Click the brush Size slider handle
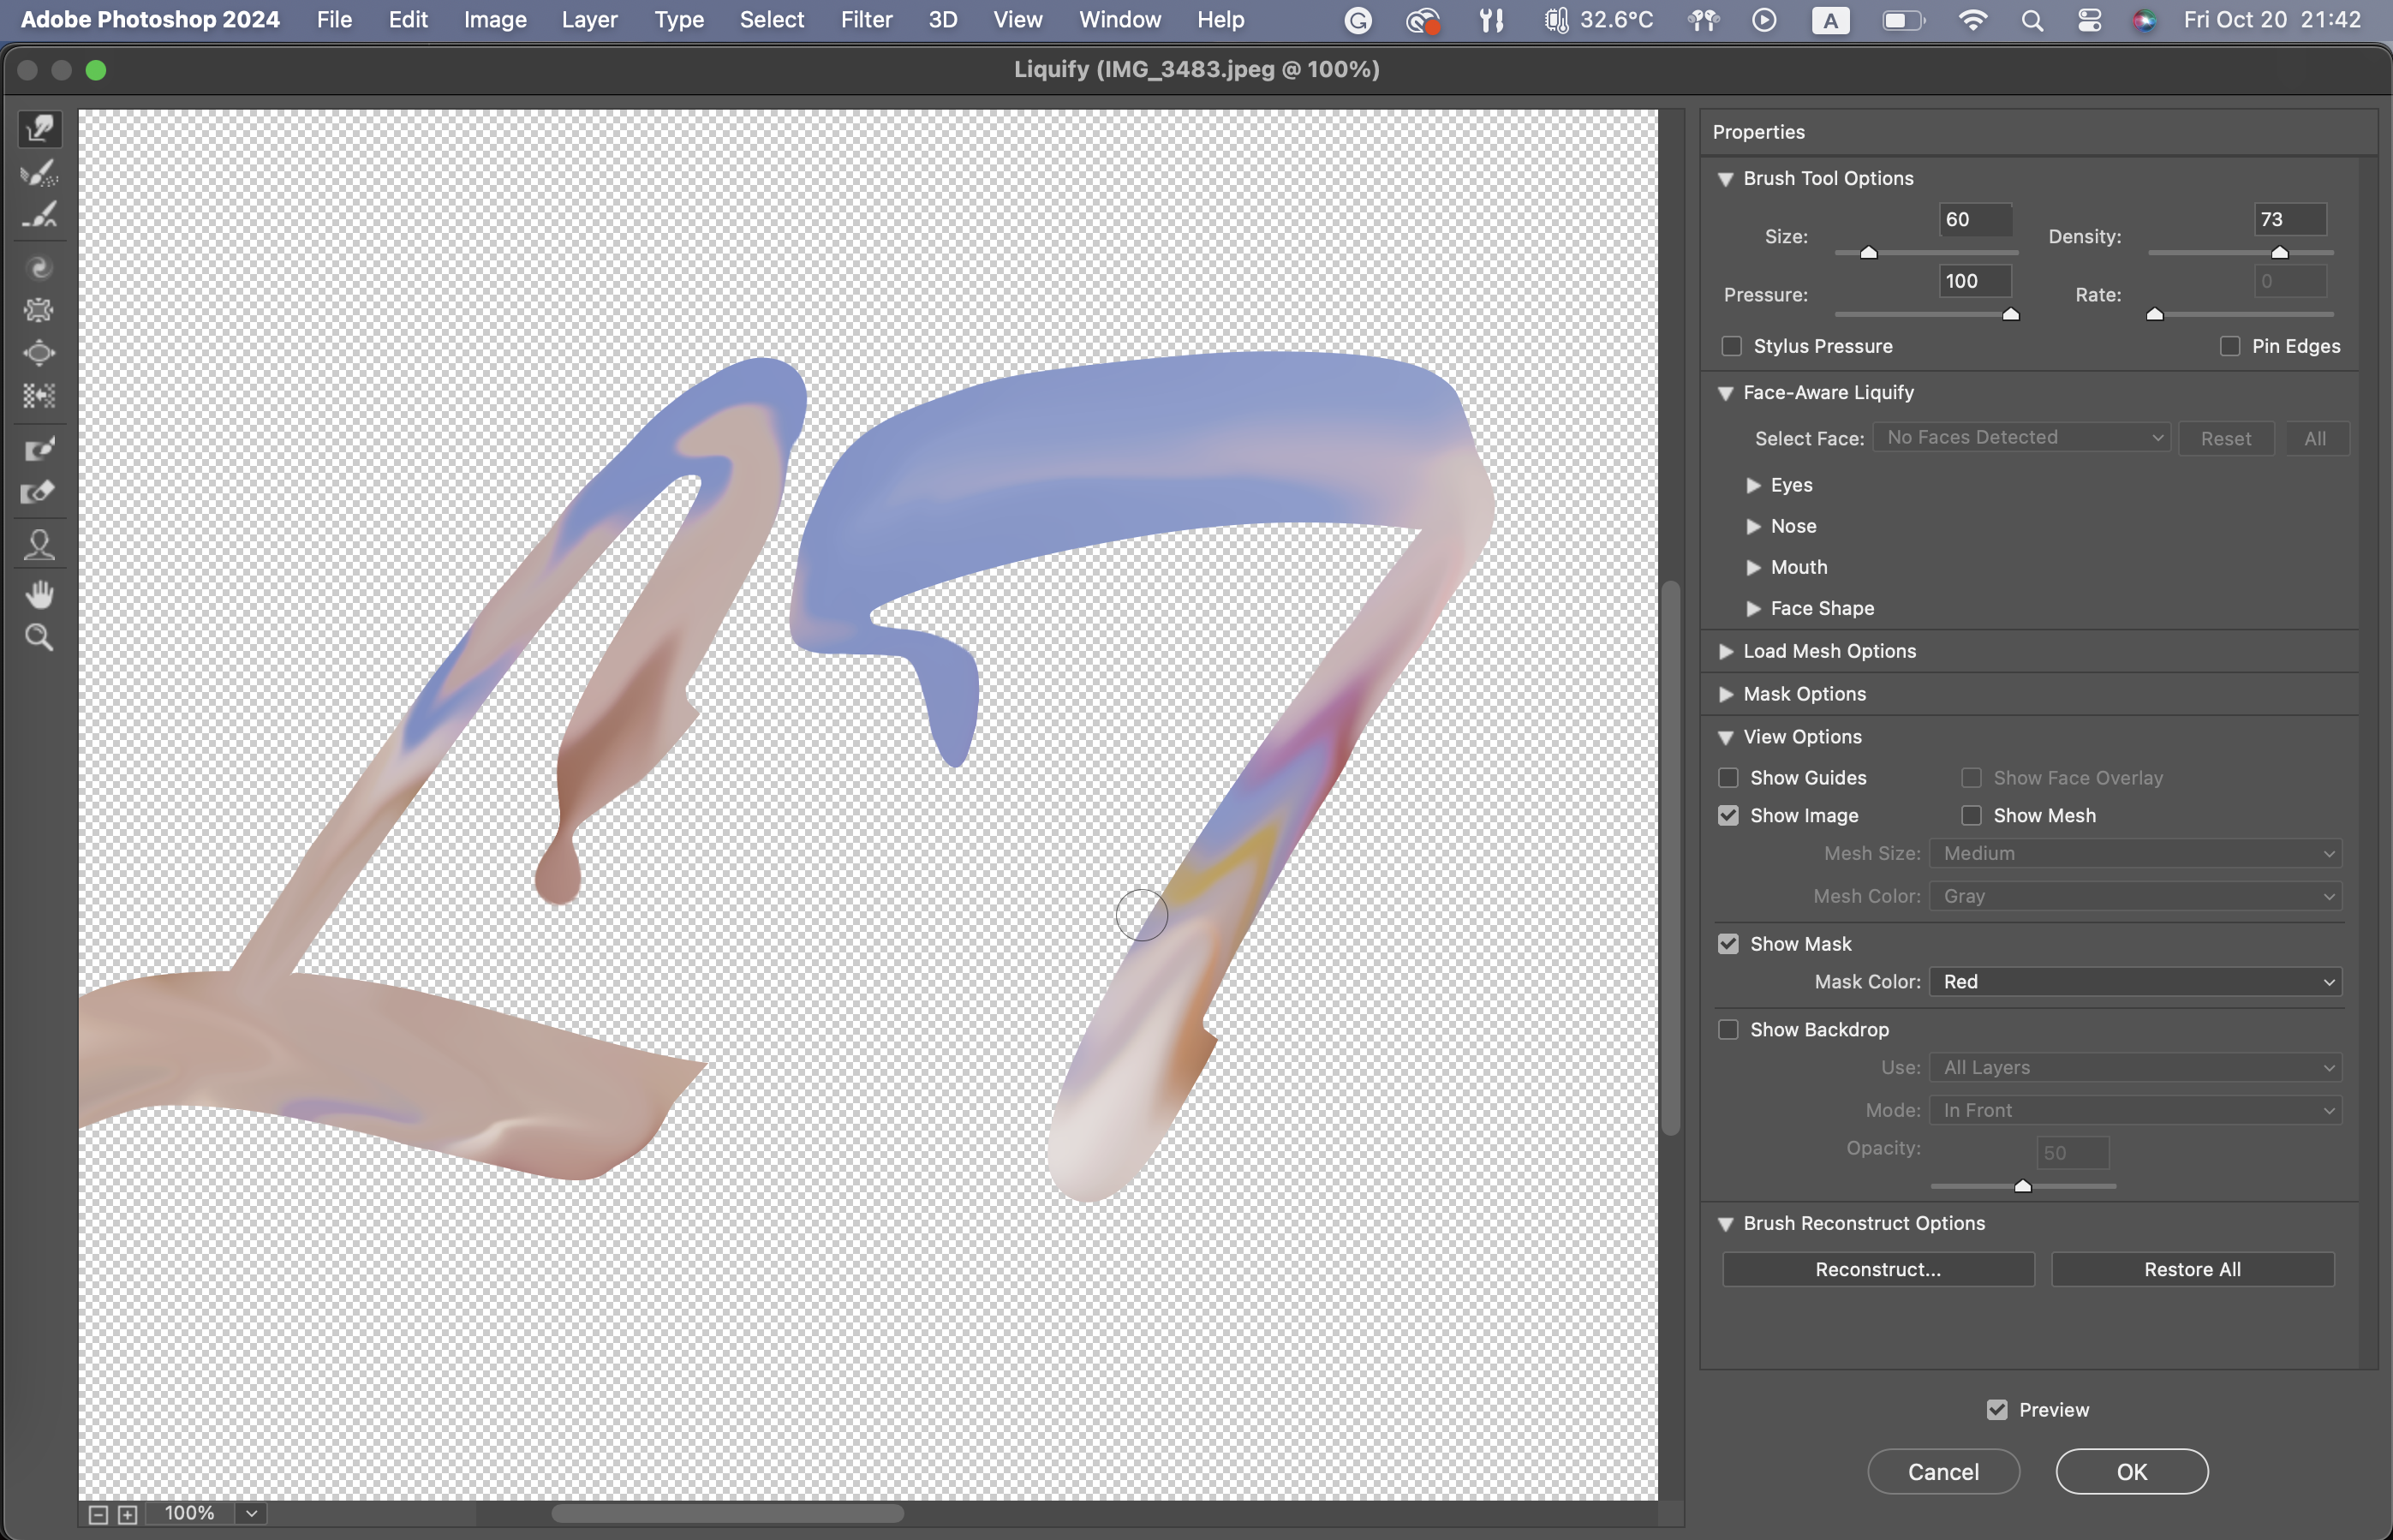This screenshot has width=2393, height=1540. coord(1868,253)
